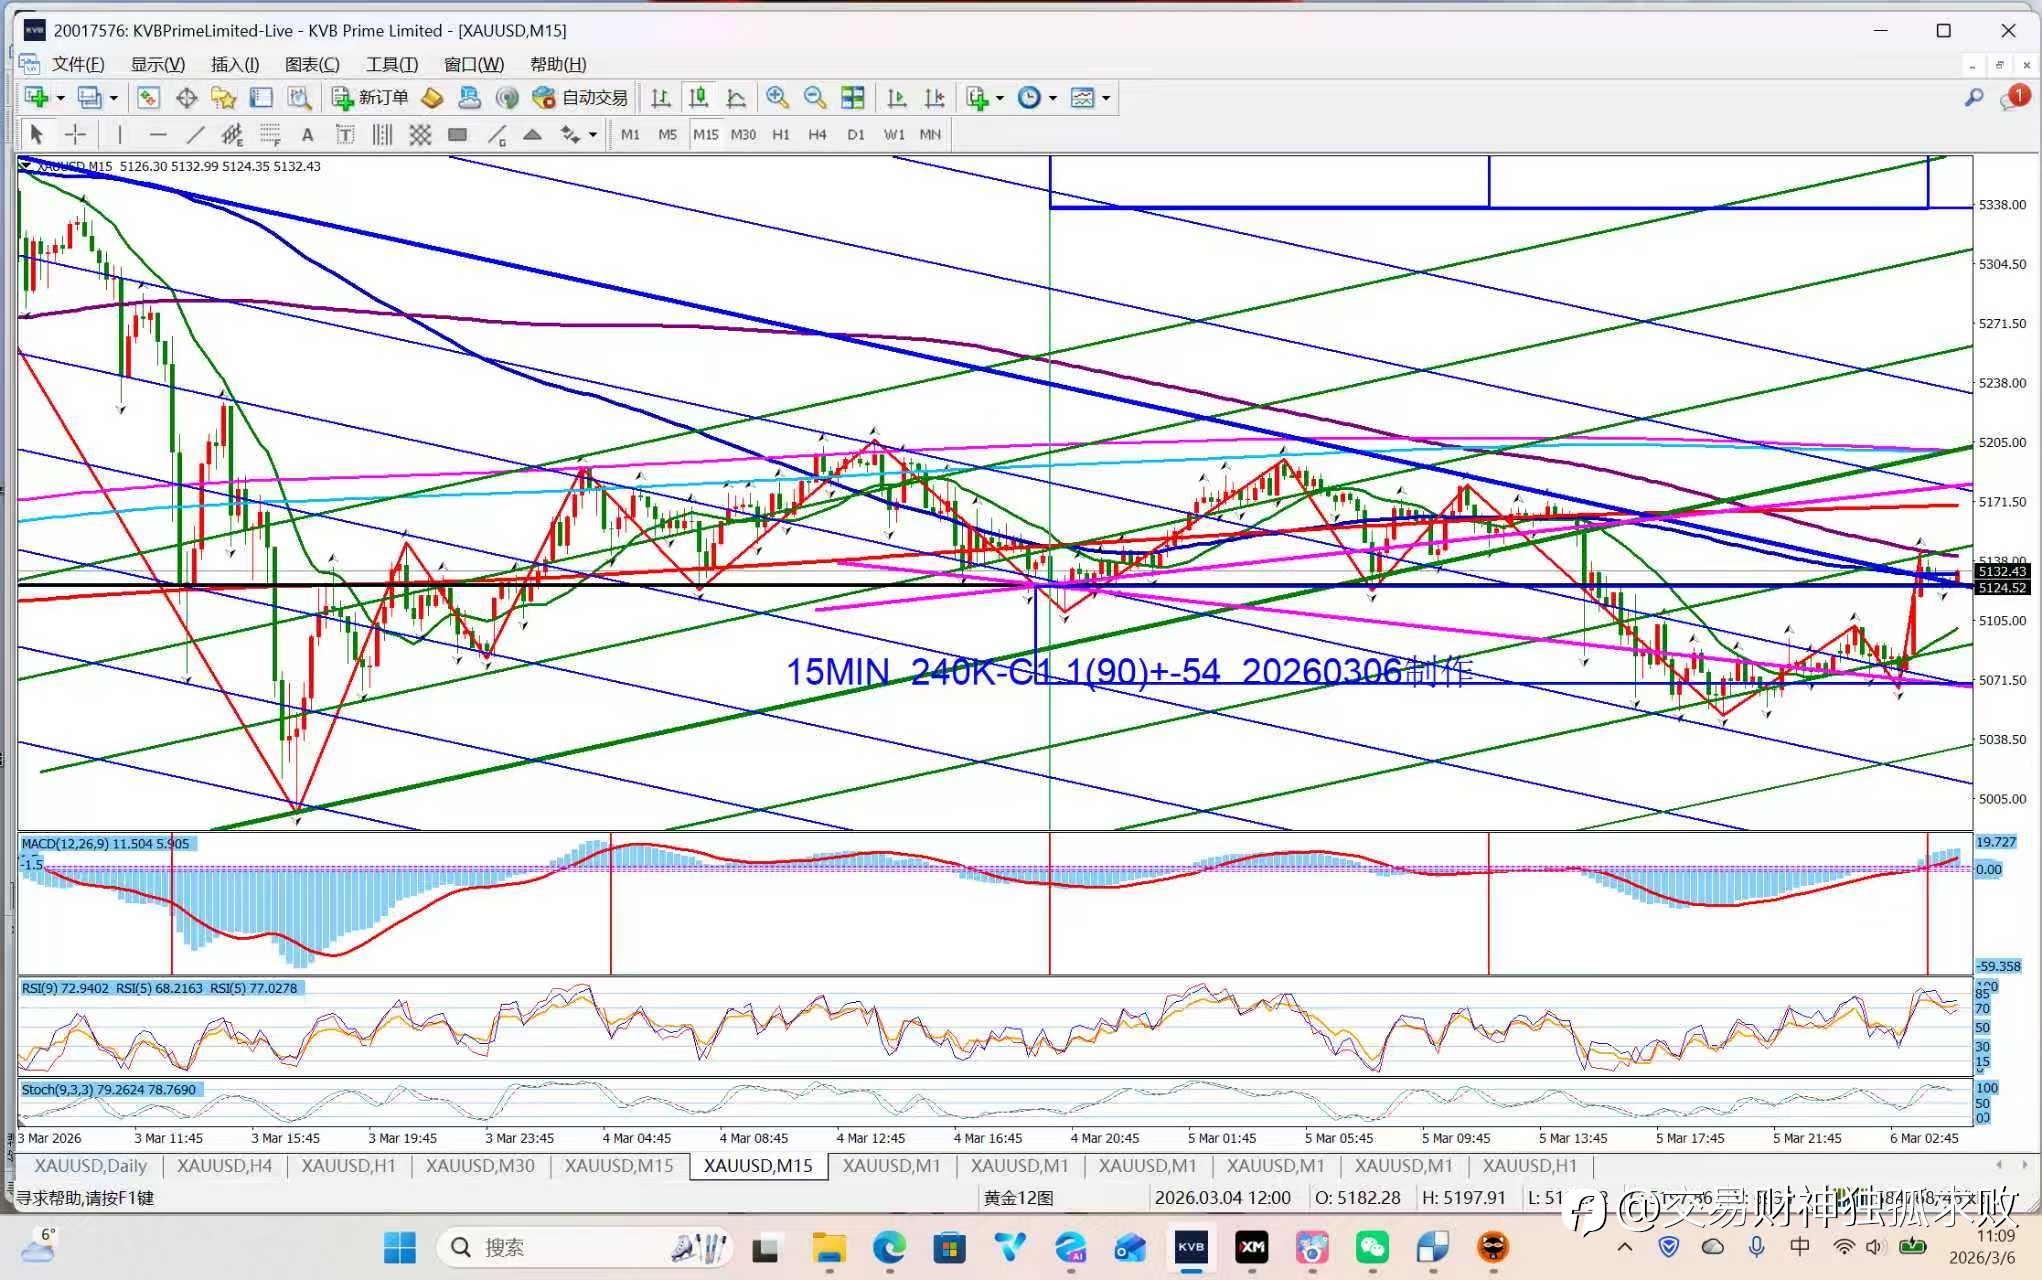This screenshot has height=1280, width=2042.
Task: Click the Zoom In magnifier icon
Action: click(x=777, y=98)
